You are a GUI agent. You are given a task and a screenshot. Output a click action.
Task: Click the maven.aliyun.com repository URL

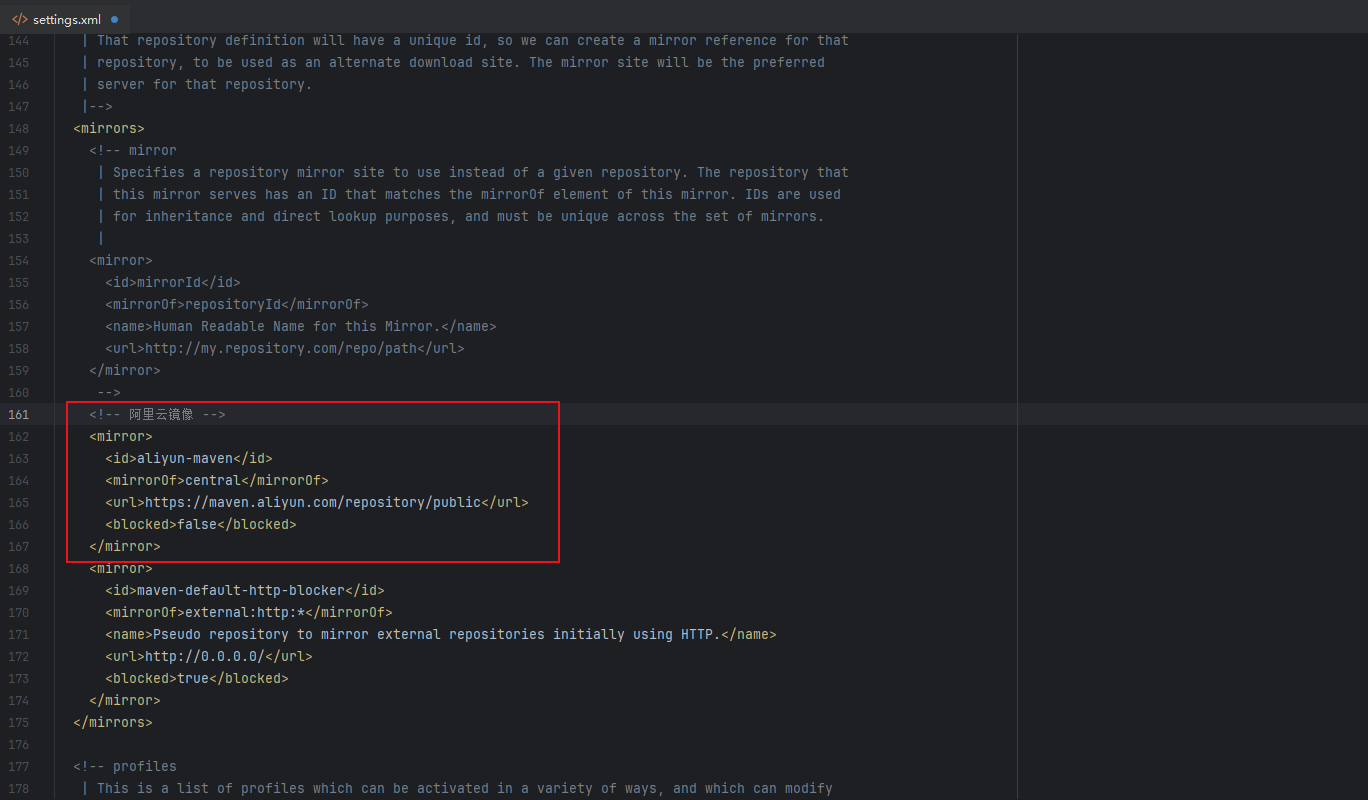pyautogui.click(x=313, y=502)
